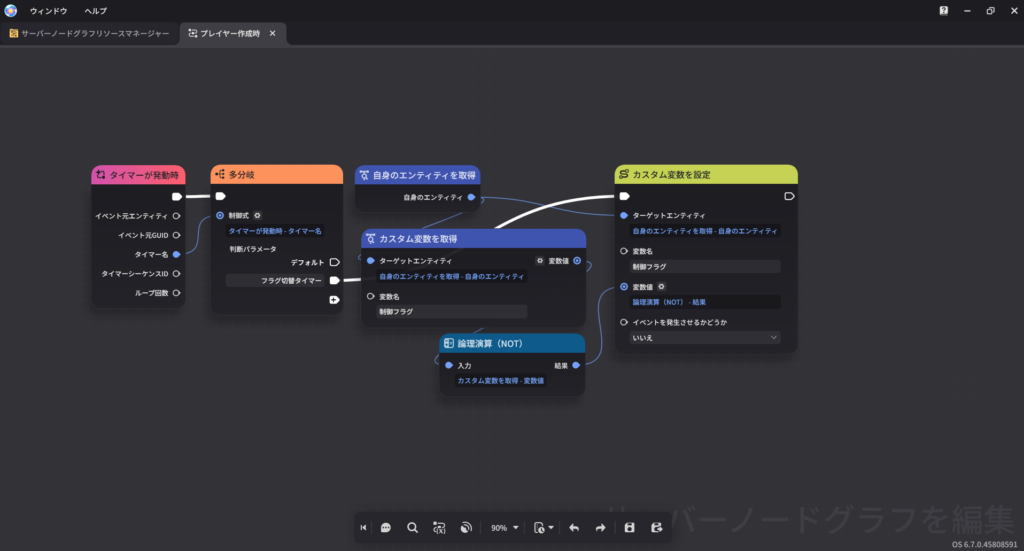
Task: Switch to サーバーノードグラフリソースマネージャー tab
Action: [x=89, y=33]
